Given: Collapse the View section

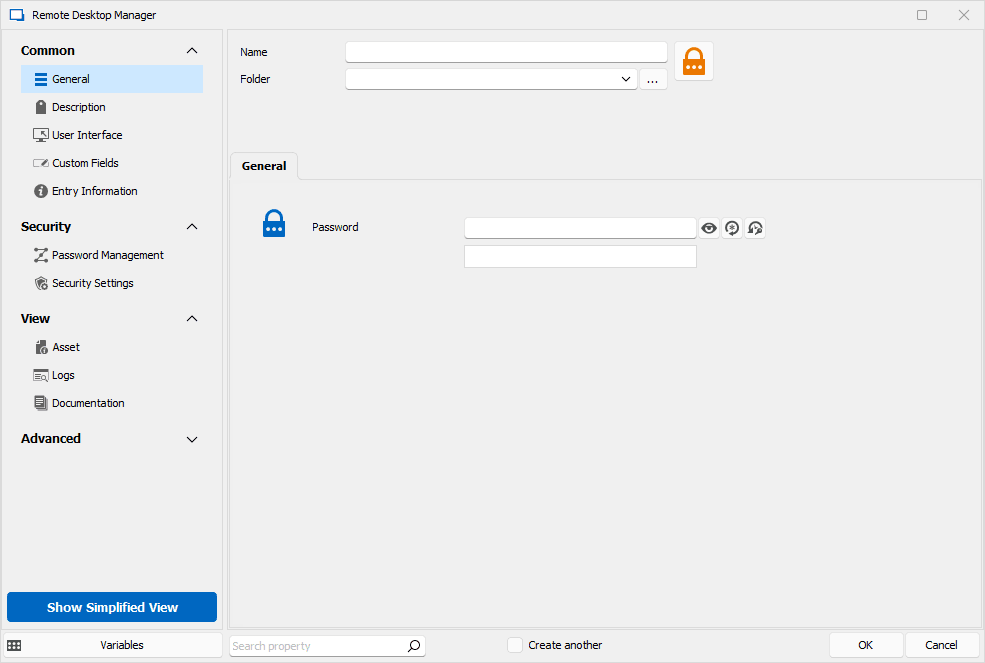Looking at the screenshot, I should coord(192,319).
